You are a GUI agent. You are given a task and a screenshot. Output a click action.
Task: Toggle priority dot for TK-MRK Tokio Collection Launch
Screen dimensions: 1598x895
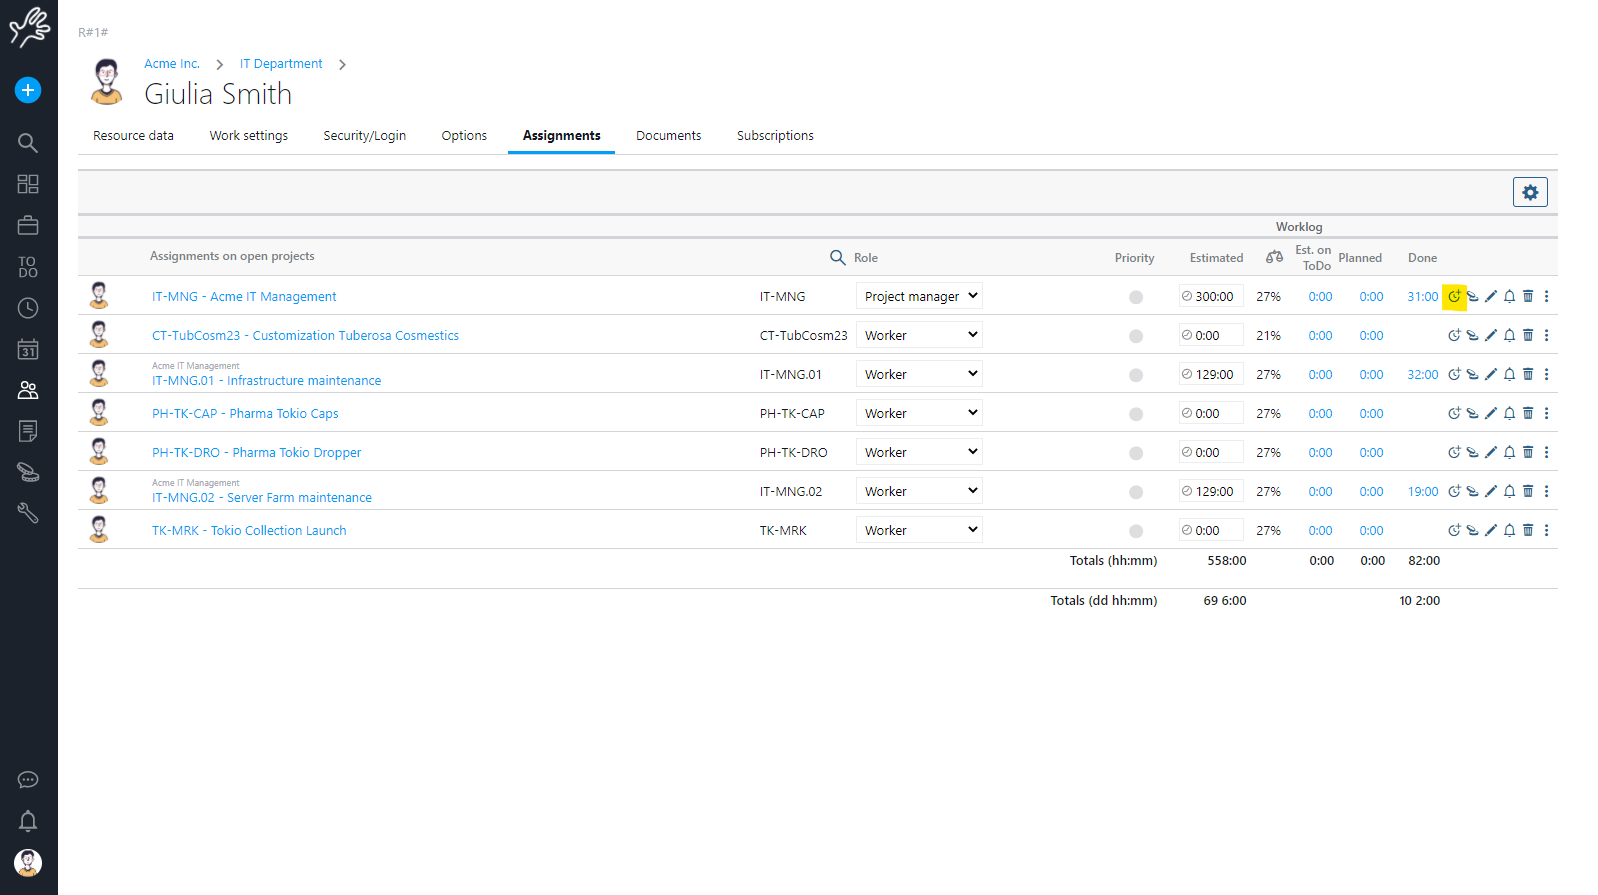click(1135, 531)
